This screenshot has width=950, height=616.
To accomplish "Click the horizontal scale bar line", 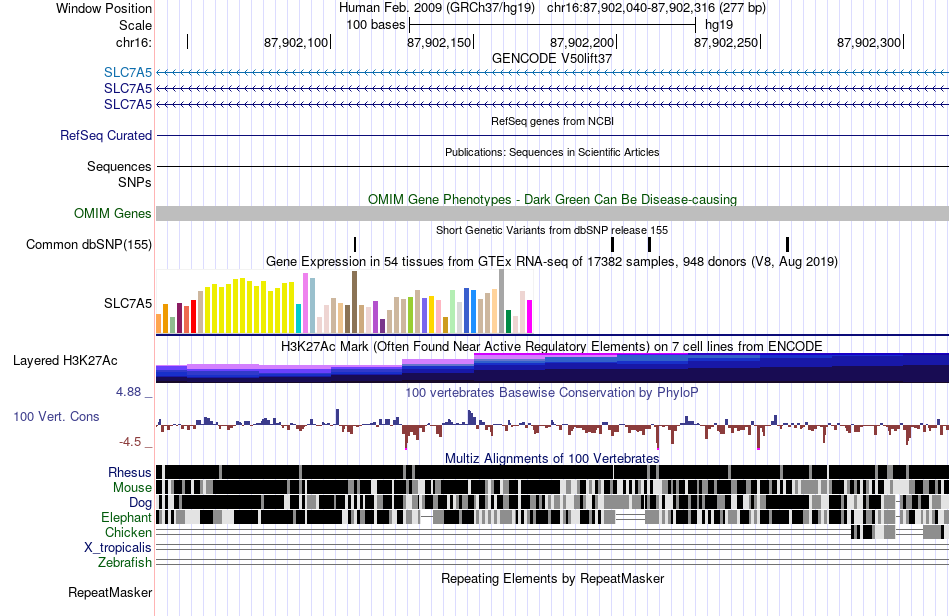I will [553, 25].
